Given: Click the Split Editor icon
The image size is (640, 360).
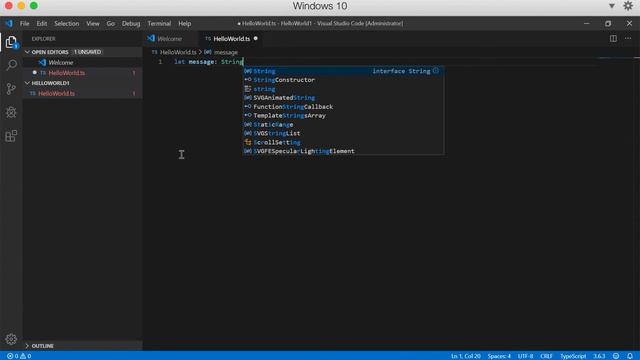Looking at the screenshot, I should (x=613, y=38).
